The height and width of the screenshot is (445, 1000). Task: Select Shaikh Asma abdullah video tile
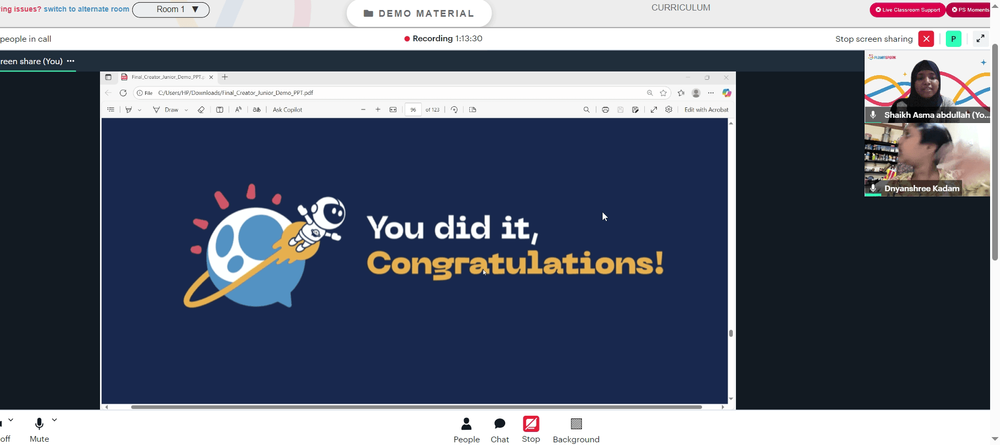point(927,87)
